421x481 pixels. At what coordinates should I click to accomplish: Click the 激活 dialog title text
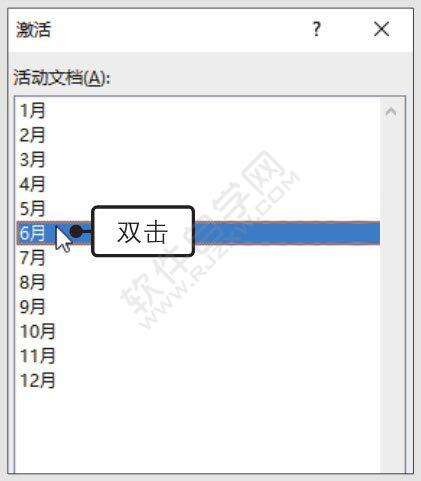tap(33, 29)
